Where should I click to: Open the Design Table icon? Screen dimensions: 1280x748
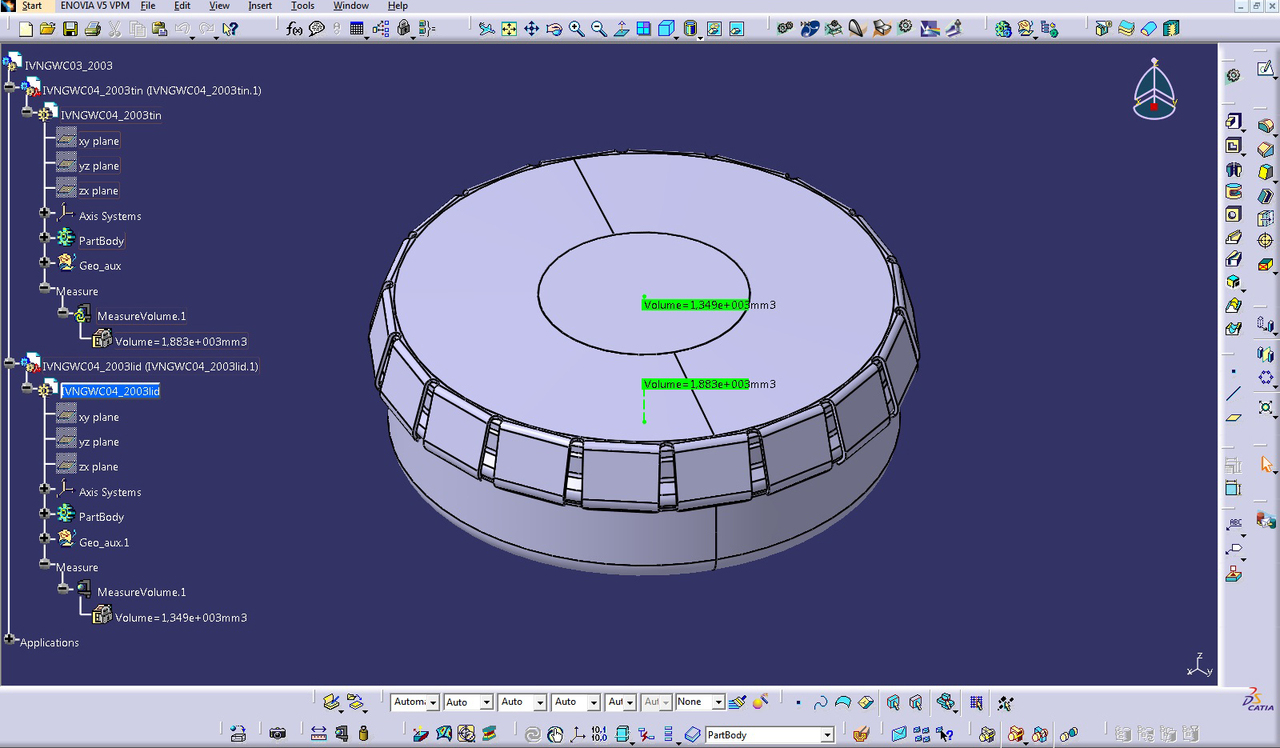357,29
